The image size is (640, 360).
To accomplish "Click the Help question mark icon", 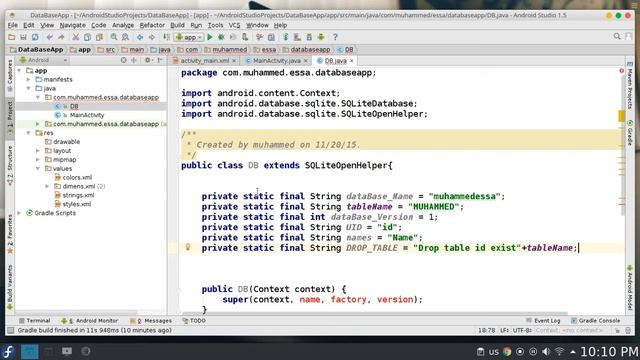I will coord(335,37).
